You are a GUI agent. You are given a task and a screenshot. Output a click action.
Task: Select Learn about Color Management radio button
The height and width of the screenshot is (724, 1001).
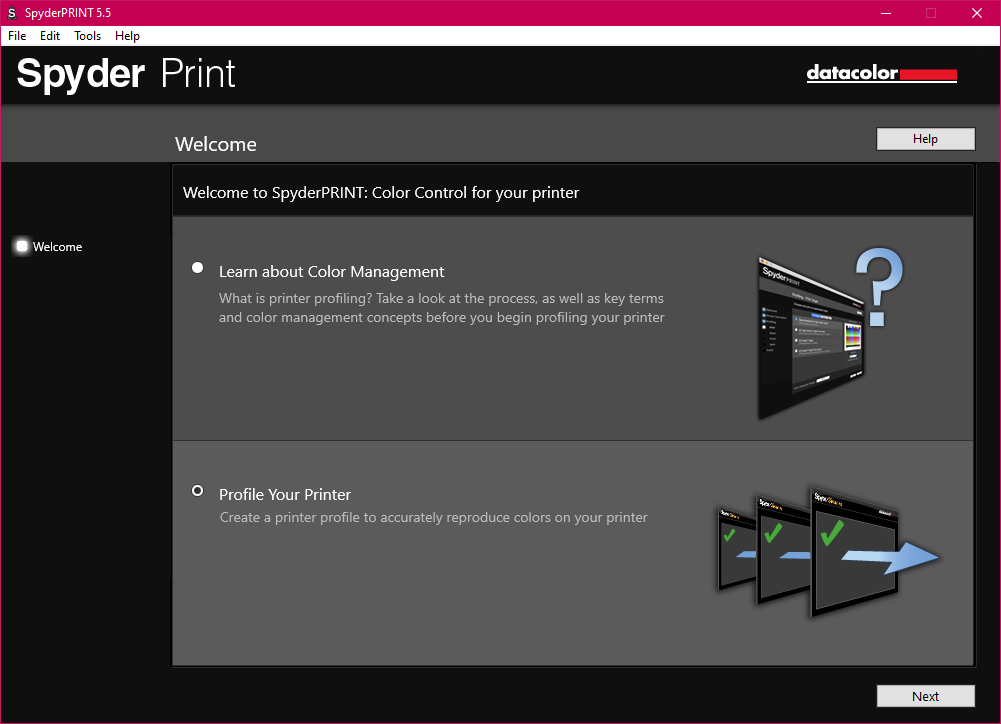point(197,268)
